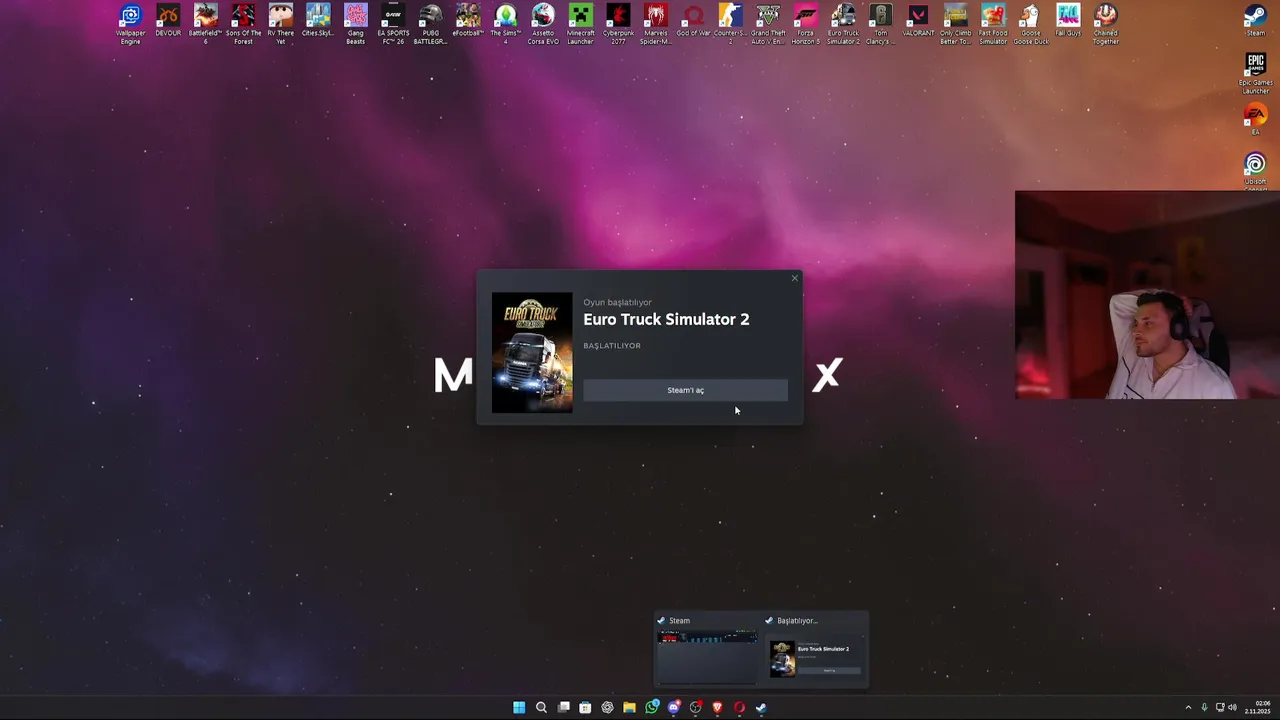The height and width of the screenshot is (720, 1280).
Task: Select the Steam desktop shortcut at top right
Action: tap(1255, 22)
